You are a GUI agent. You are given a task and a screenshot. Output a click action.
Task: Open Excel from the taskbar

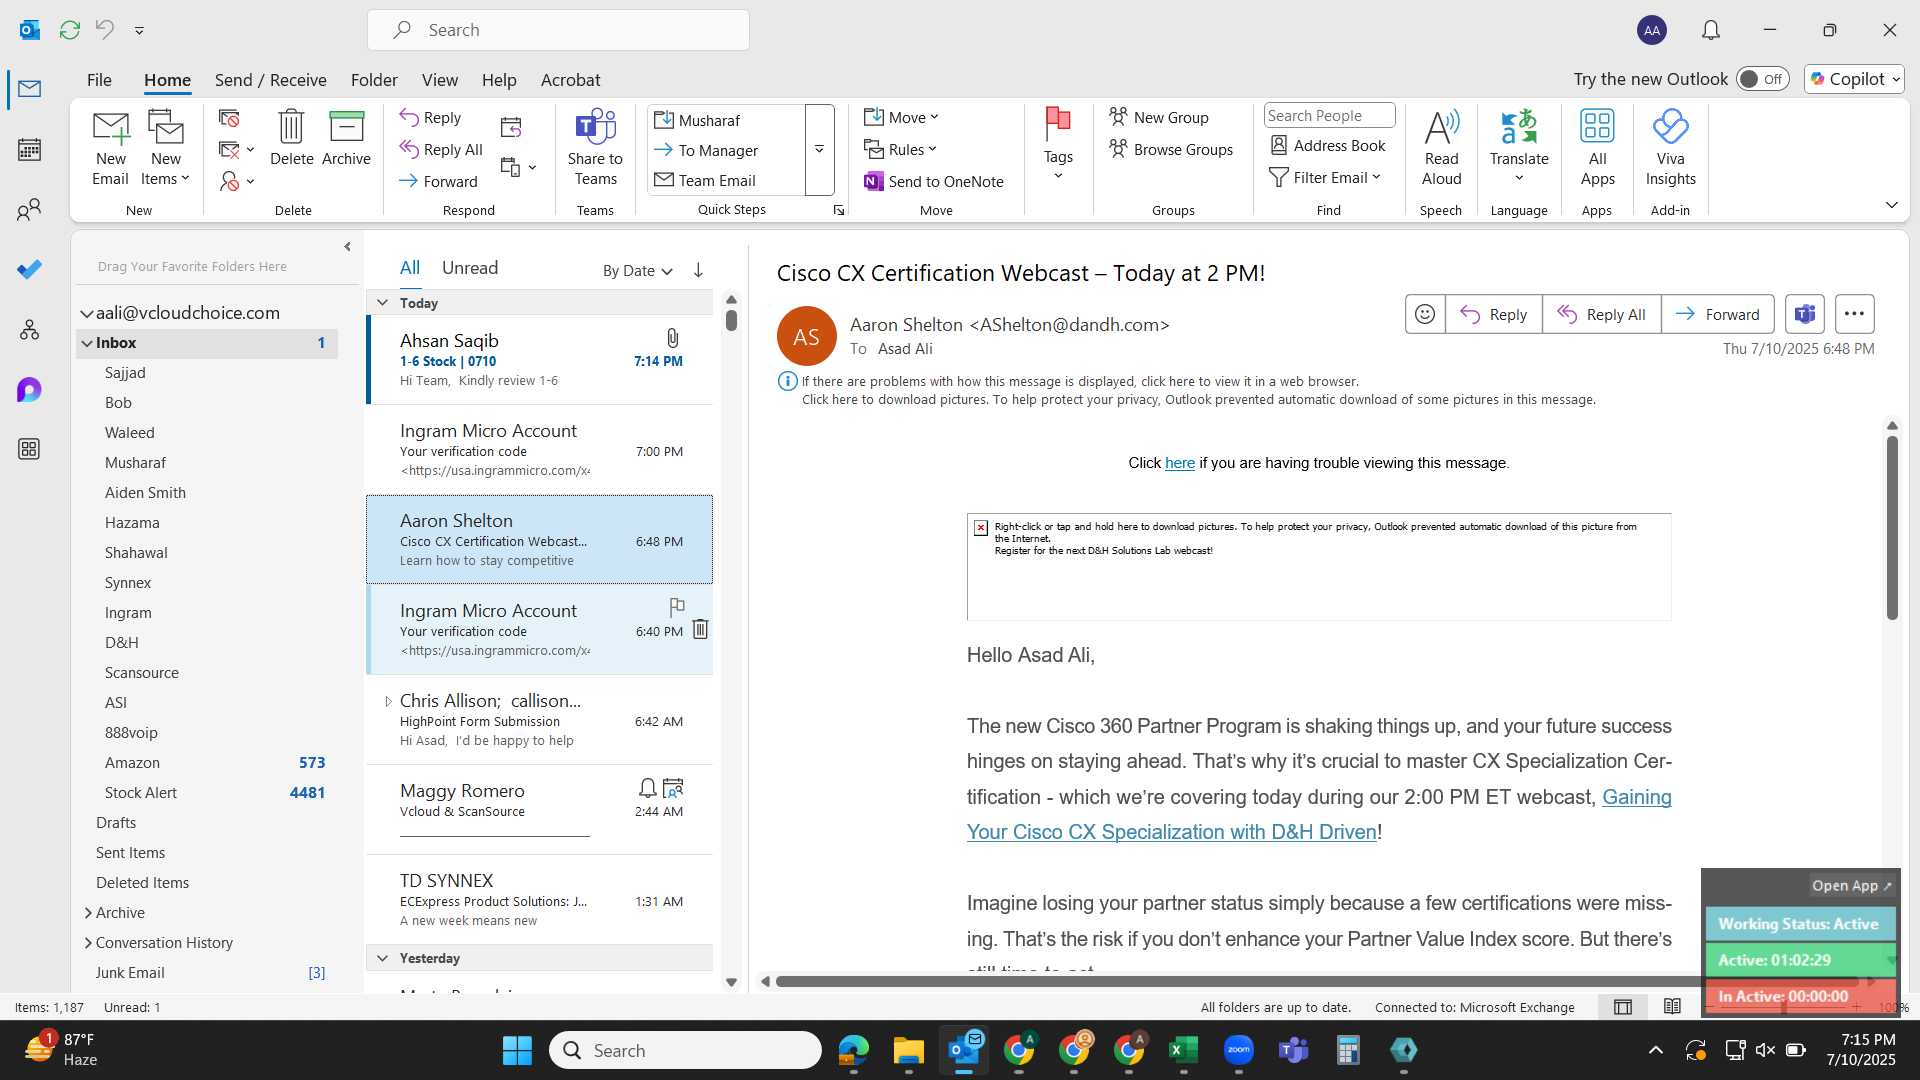pos(1183,1050)
